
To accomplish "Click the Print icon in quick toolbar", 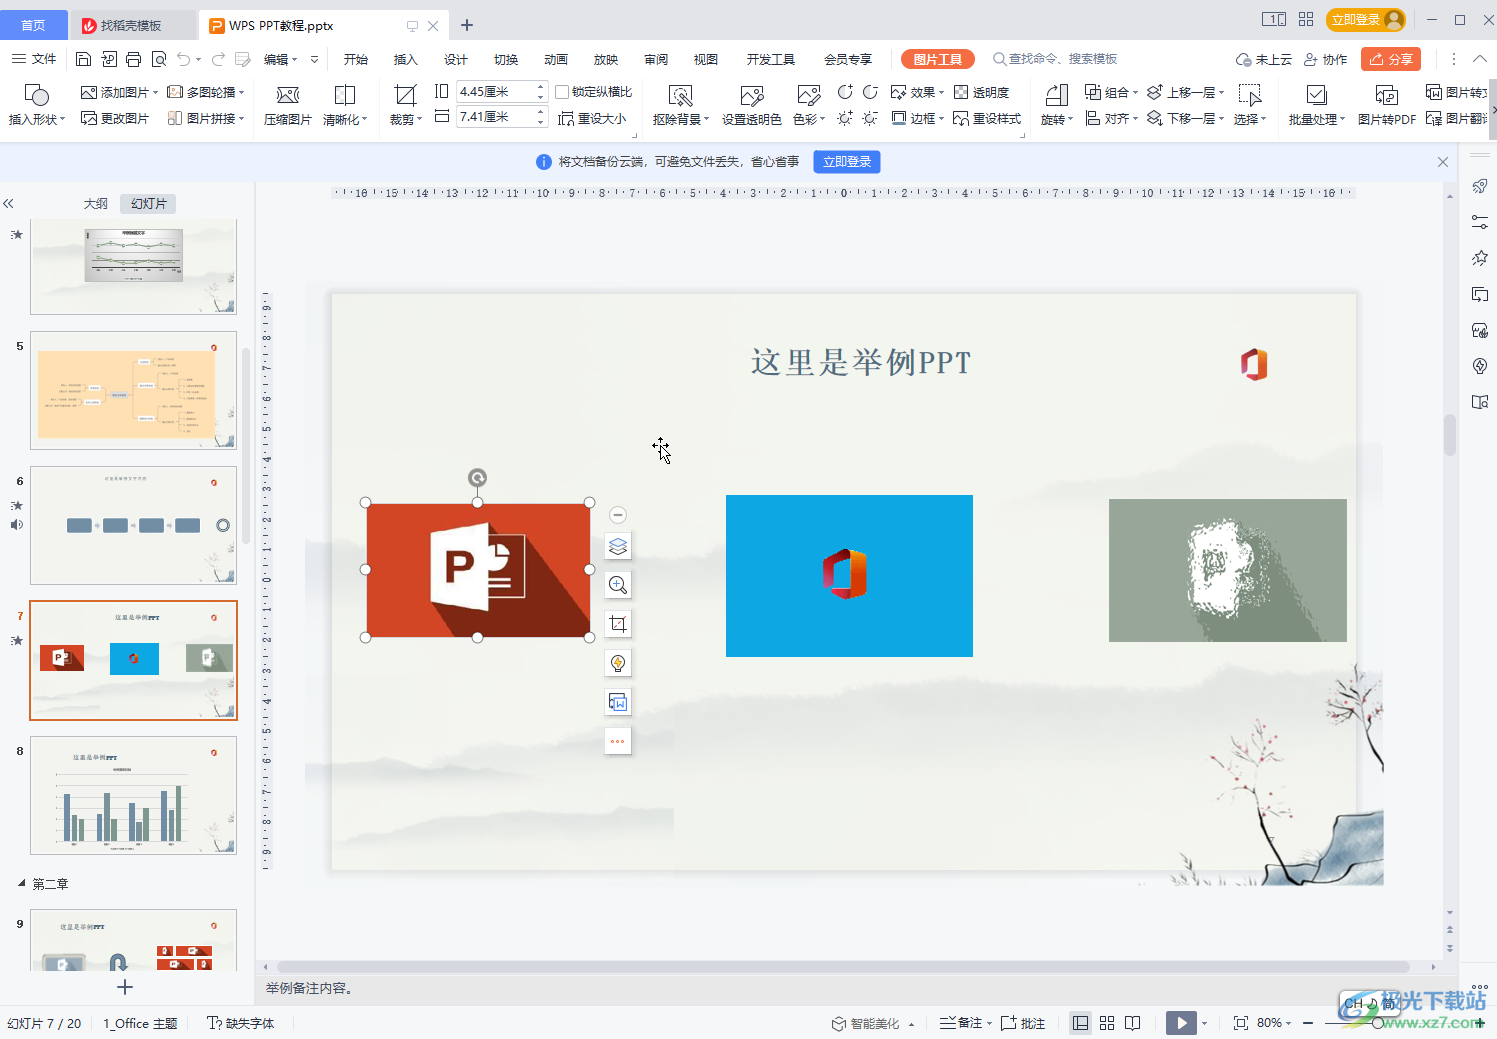I will (x=134, y=59).
